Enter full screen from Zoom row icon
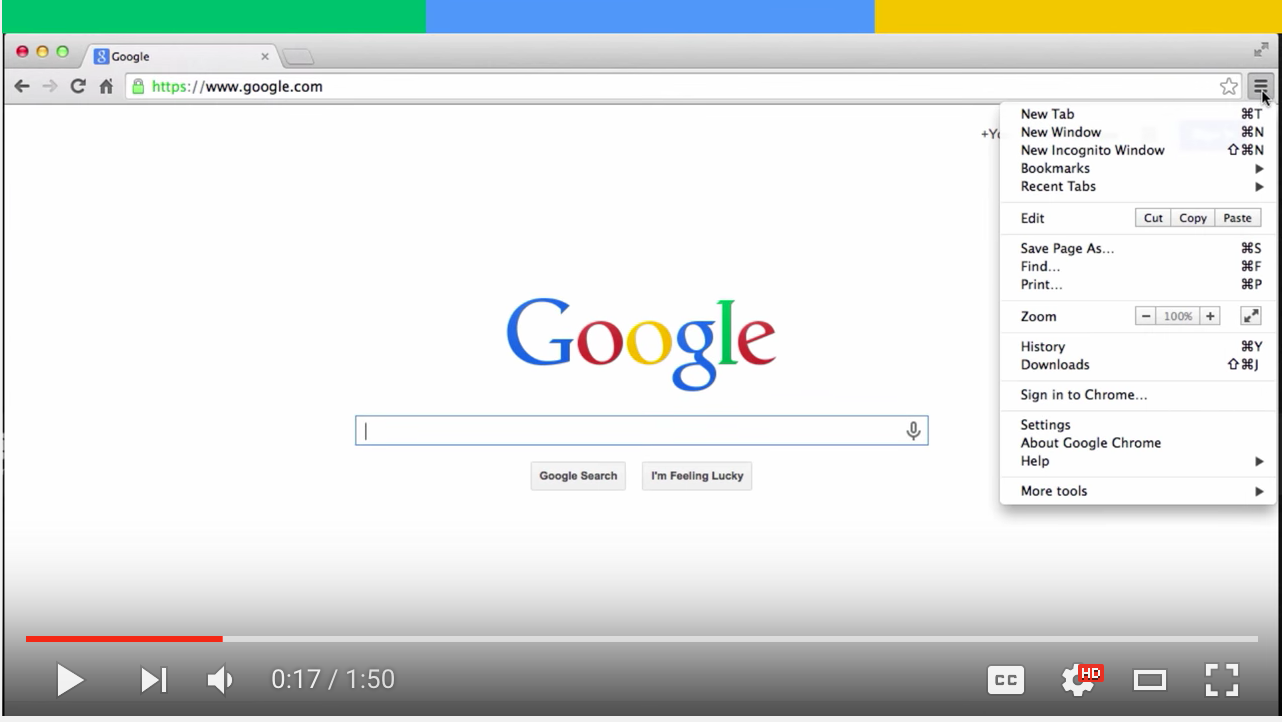This screenshot has width=1282, height=722. click(1250, 316)
